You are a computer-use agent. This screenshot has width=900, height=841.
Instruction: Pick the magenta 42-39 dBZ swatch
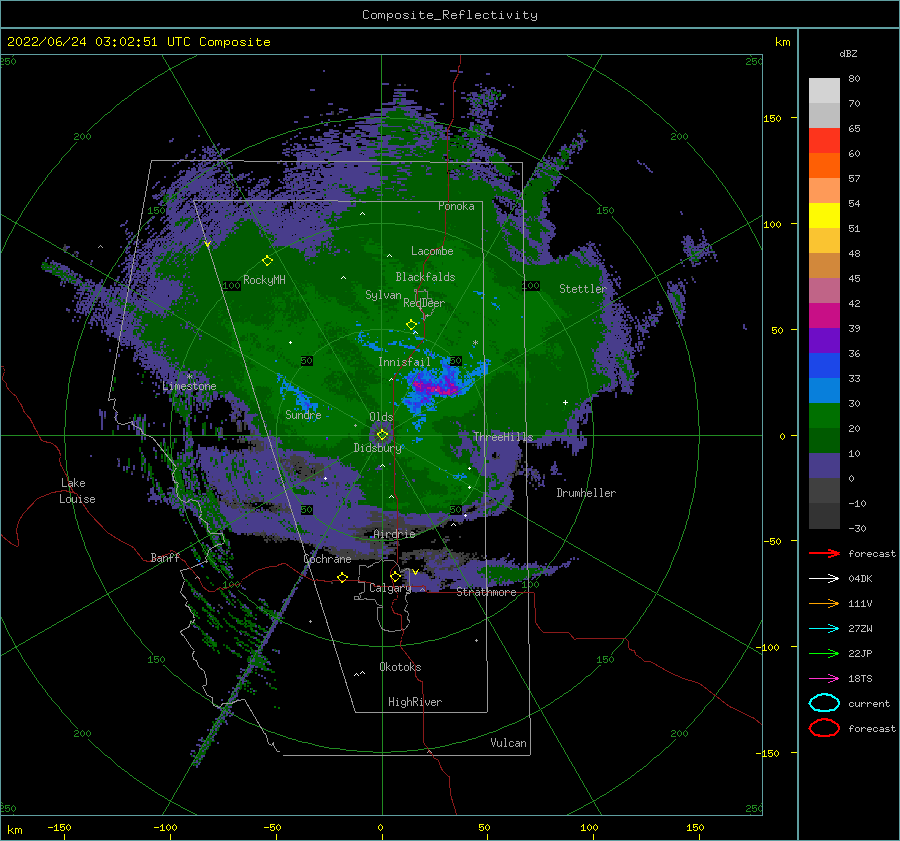click(x=824, y=315)
